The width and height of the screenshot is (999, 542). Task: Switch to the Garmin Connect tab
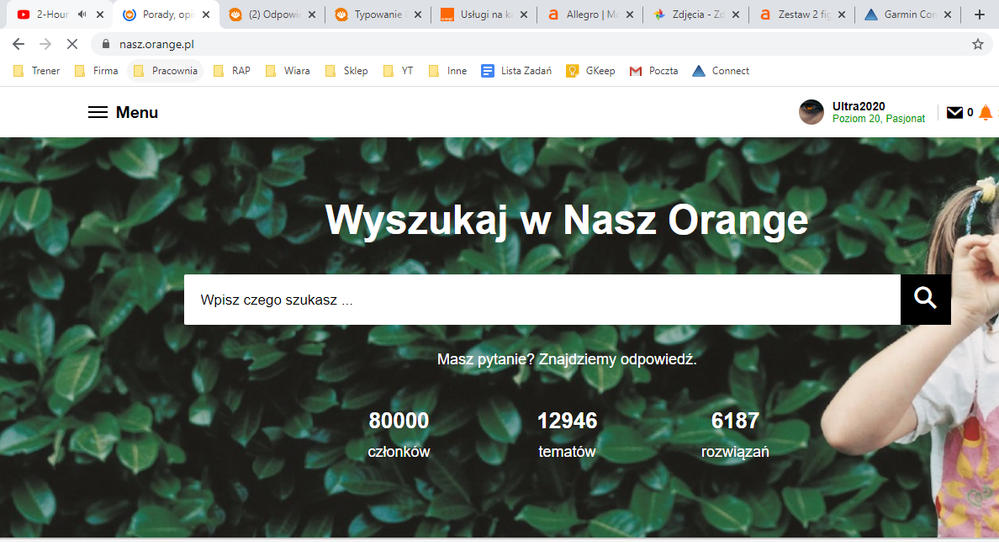(906, 15)
